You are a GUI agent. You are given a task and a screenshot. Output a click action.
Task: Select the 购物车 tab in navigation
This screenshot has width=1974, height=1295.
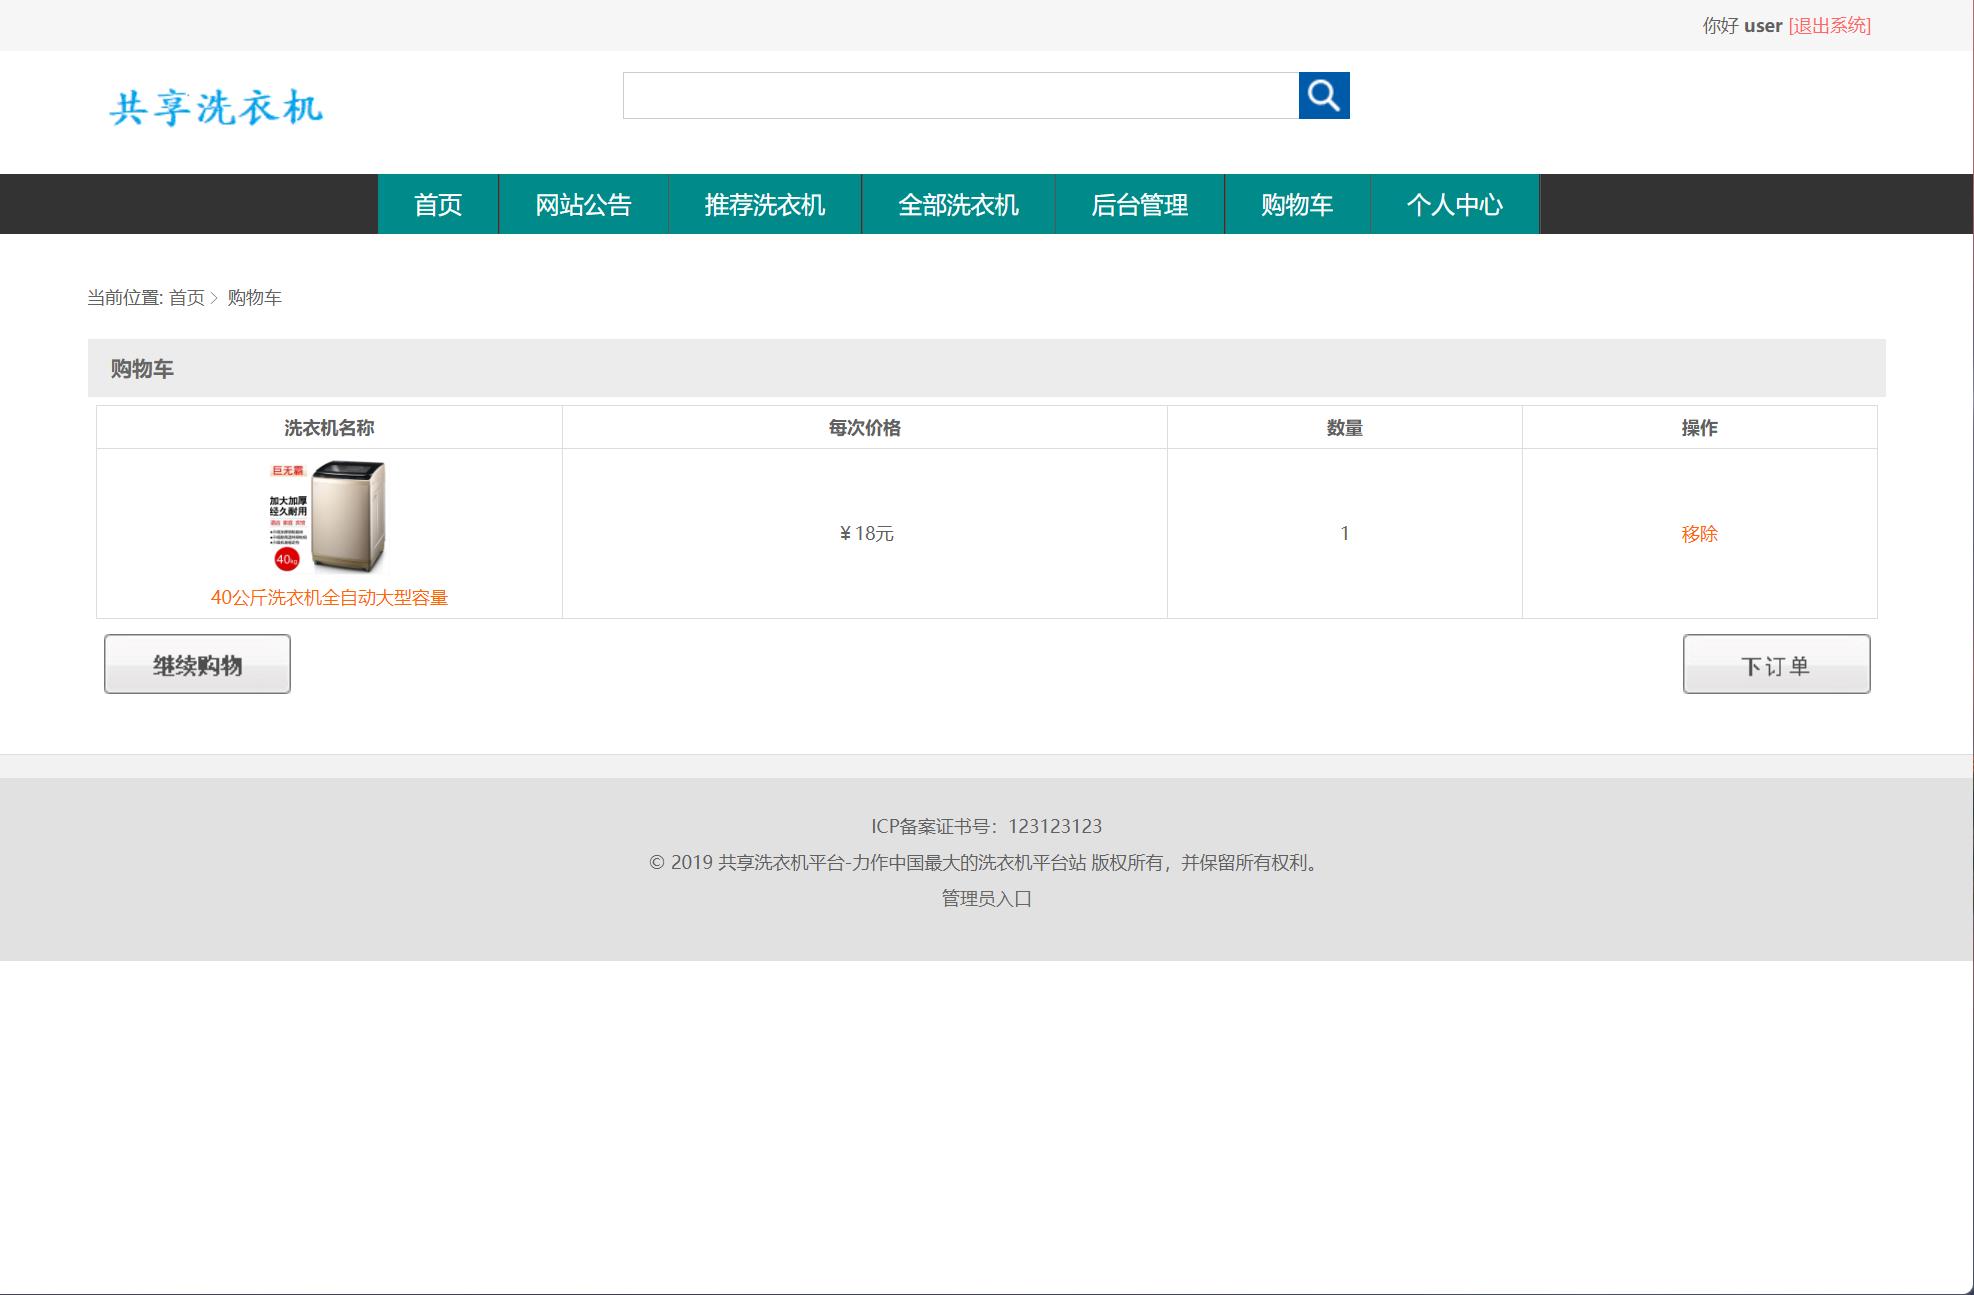(x=1297, y=204)
